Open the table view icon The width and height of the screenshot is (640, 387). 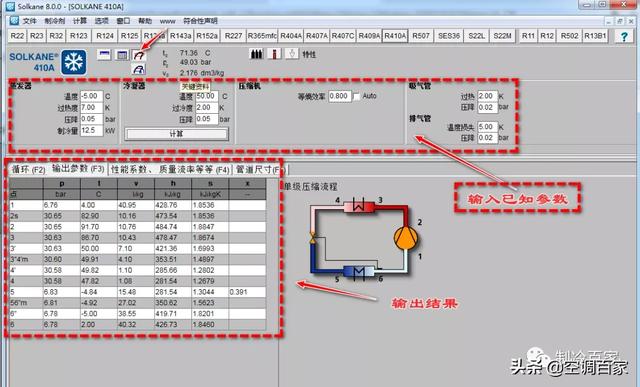point(122,55)
